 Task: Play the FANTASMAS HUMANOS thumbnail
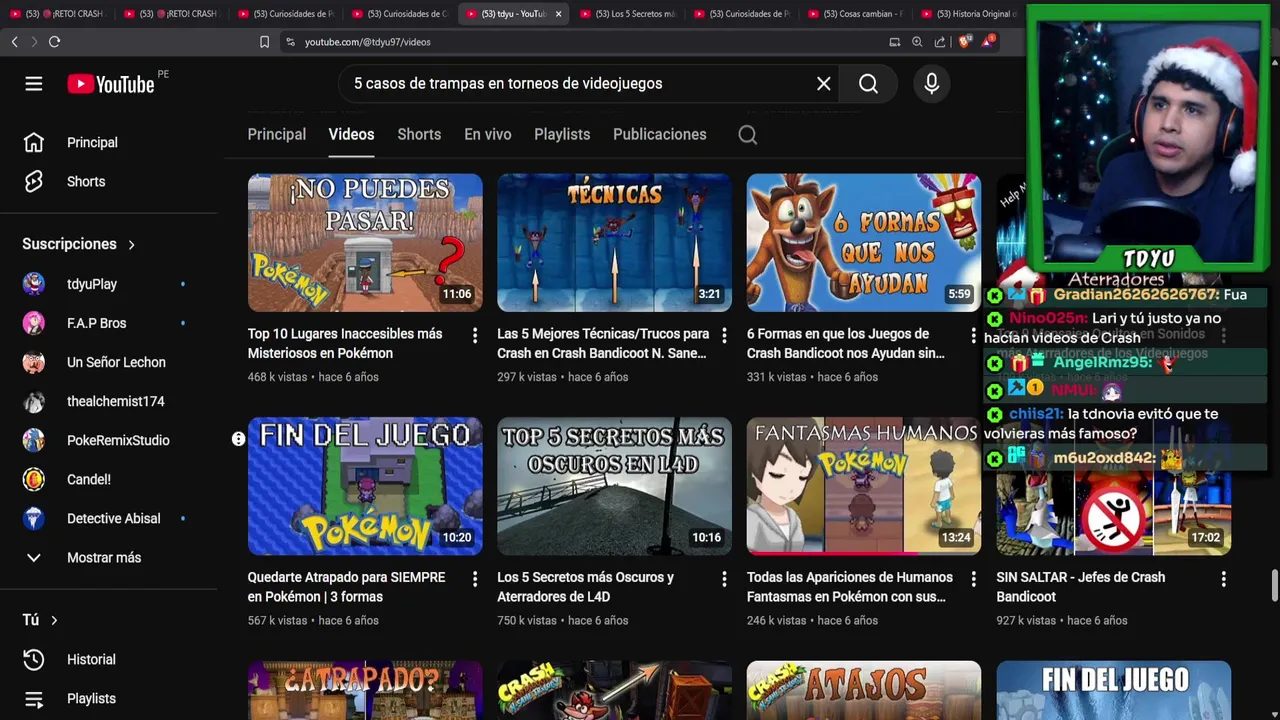[x=864, y=487]
